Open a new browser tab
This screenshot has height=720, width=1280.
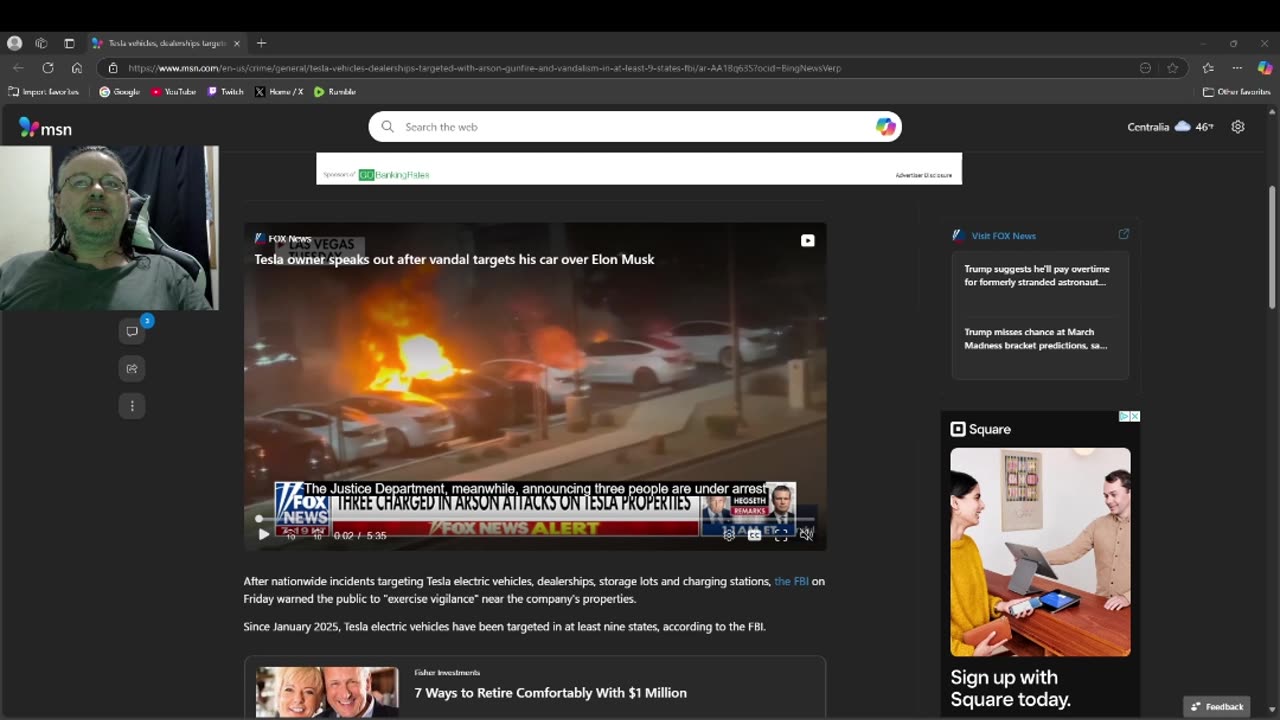click(x=261, y=43)
